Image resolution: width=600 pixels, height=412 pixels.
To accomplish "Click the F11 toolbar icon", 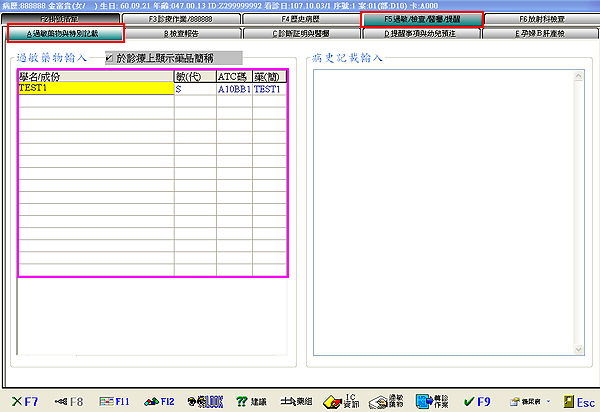I will [x=114, y=401].
